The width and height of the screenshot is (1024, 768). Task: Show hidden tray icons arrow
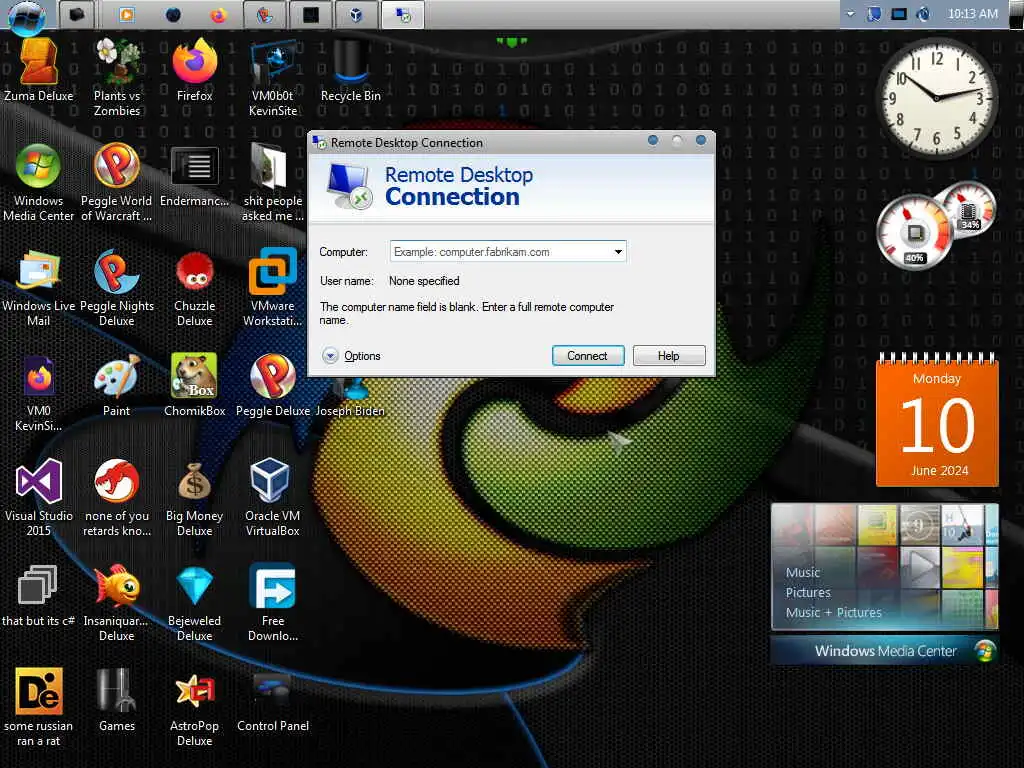click(850, 14)
